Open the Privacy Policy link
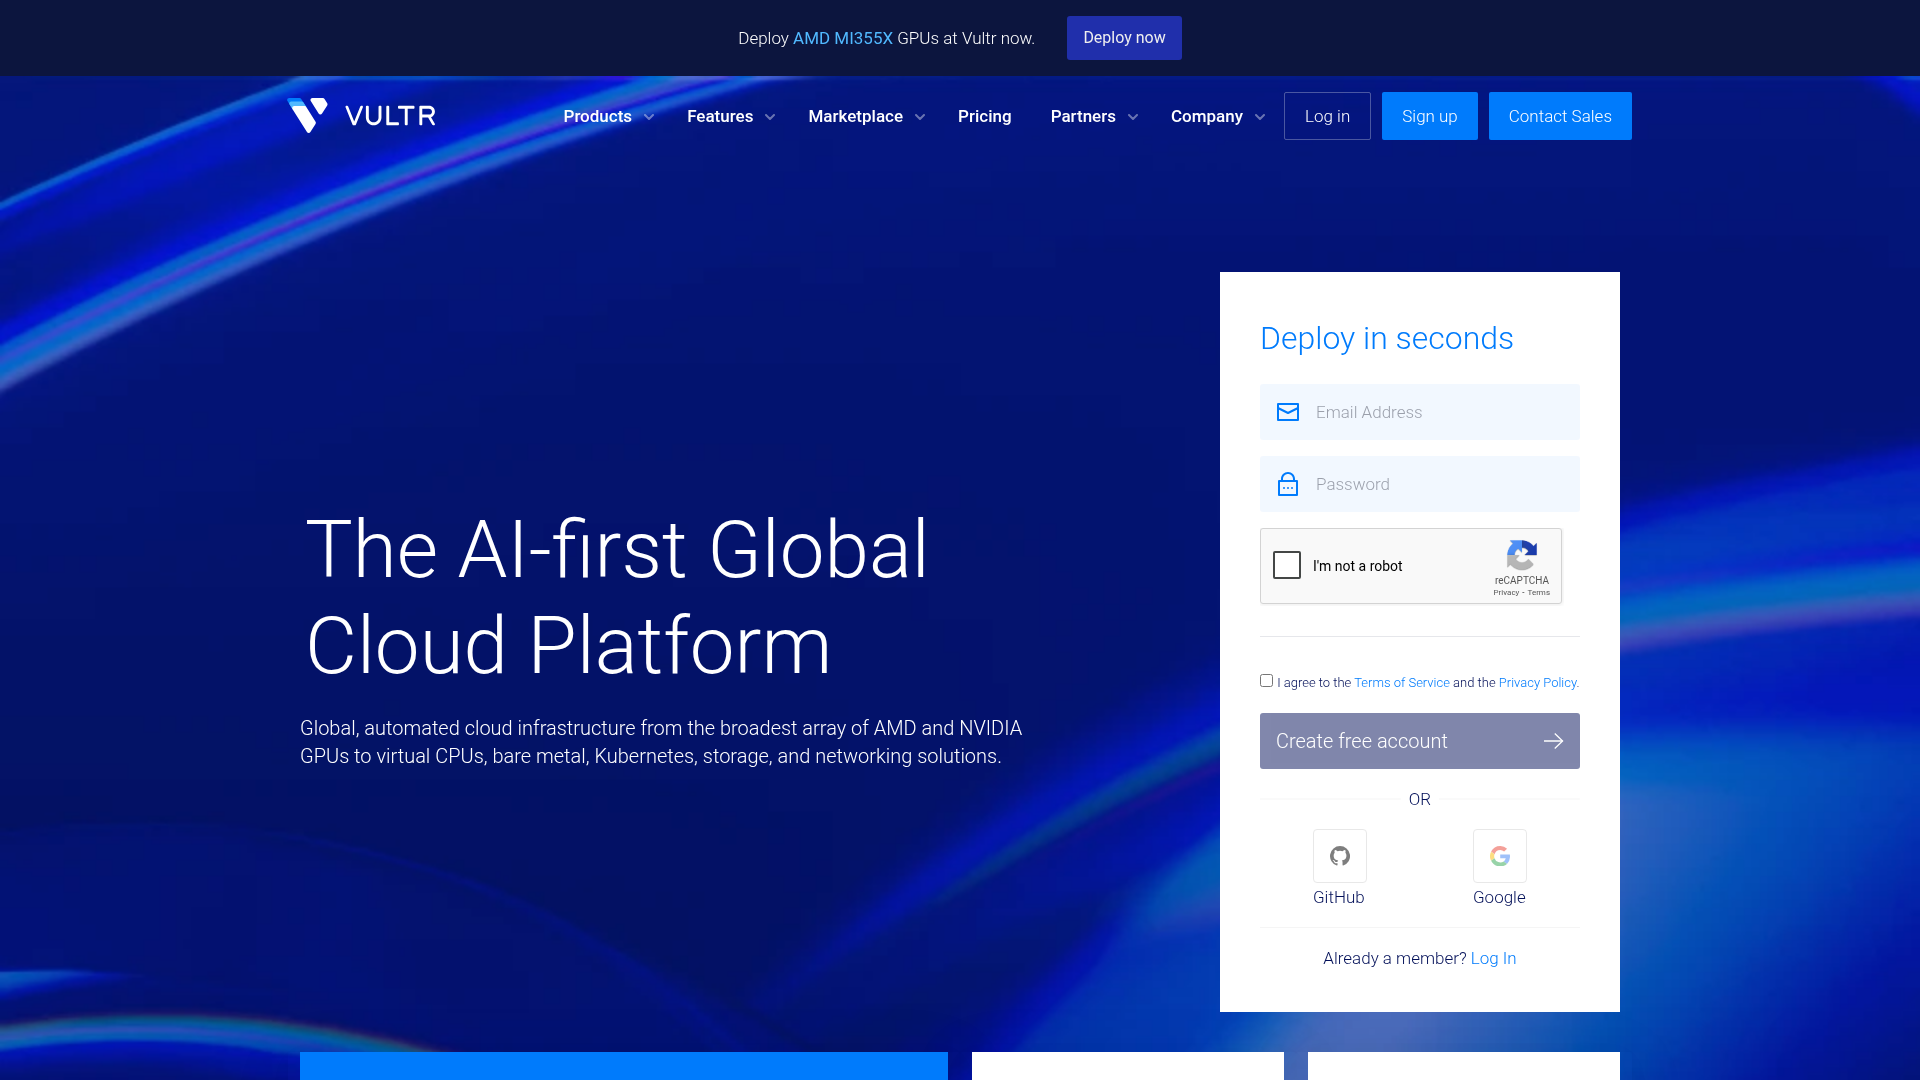1920x1080 pixels. pos(1537,682)
